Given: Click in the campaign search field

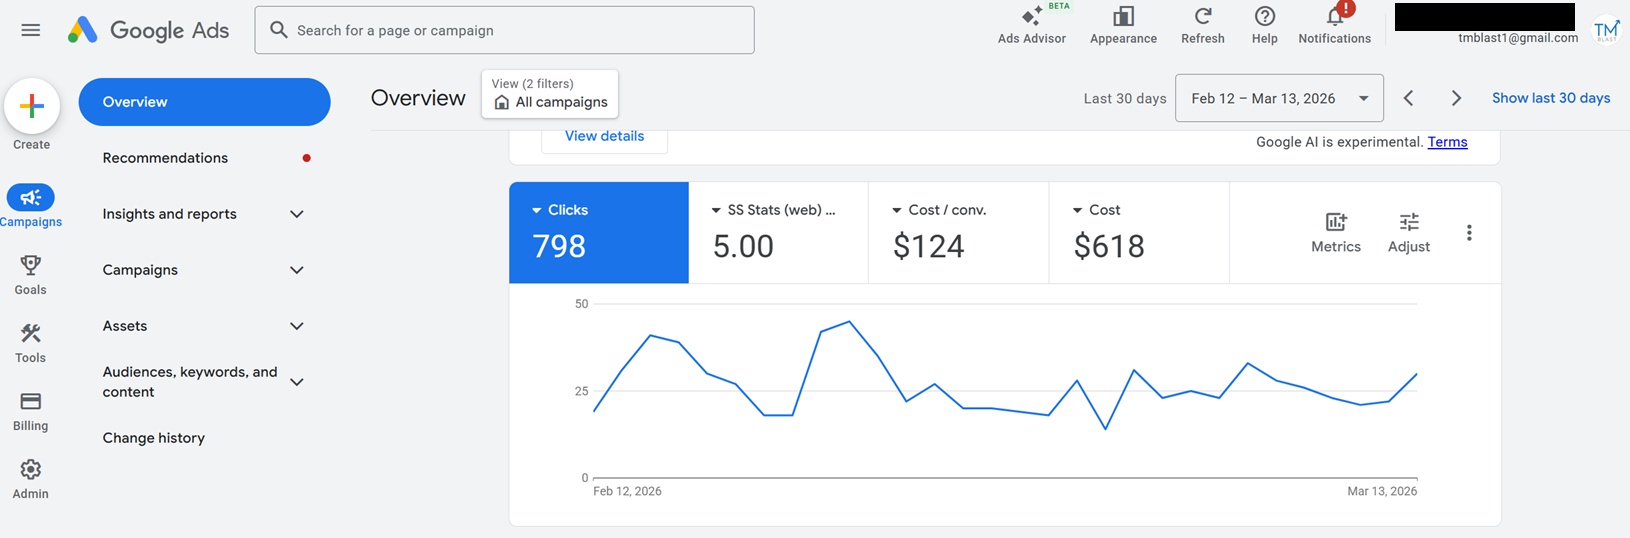Looking at the screenshot, I should pos(504,30).
